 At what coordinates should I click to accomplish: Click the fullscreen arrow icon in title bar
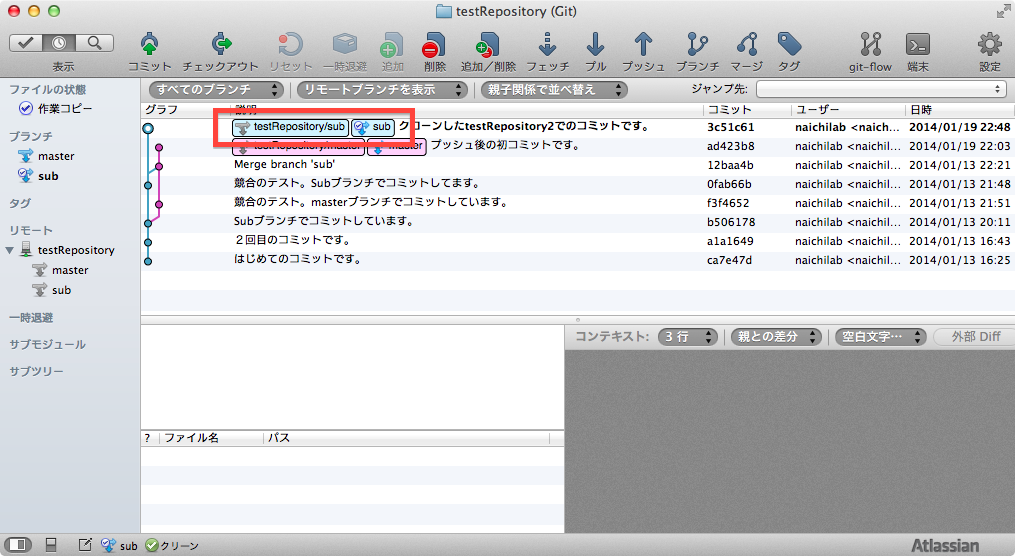(x=1003, y=11)
